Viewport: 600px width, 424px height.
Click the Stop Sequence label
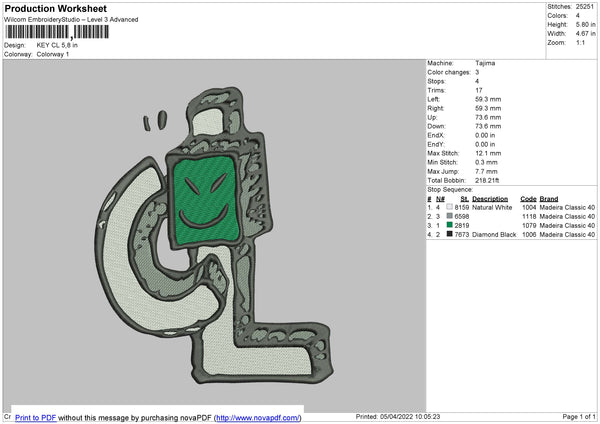pos(450,188)
